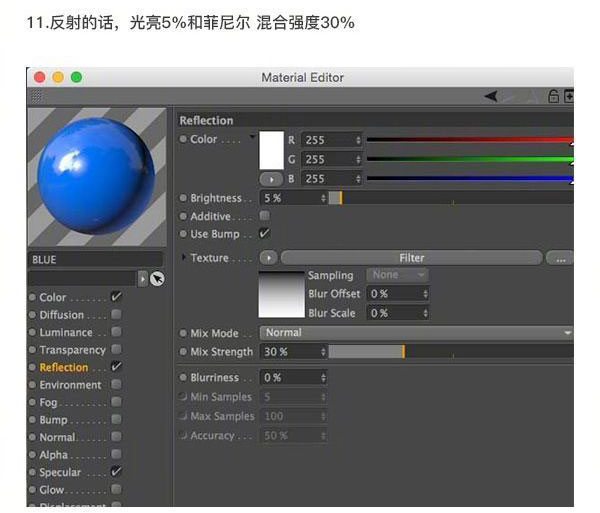Viewport: 600px width, 513px height.
Task: Click the color mode arrow button beside B
Action: point(271,179)
